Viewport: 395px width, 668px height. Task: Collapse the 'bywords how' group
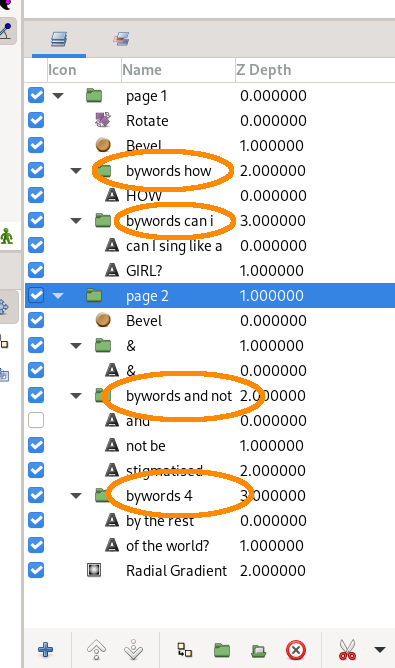(x=76, y=170)
